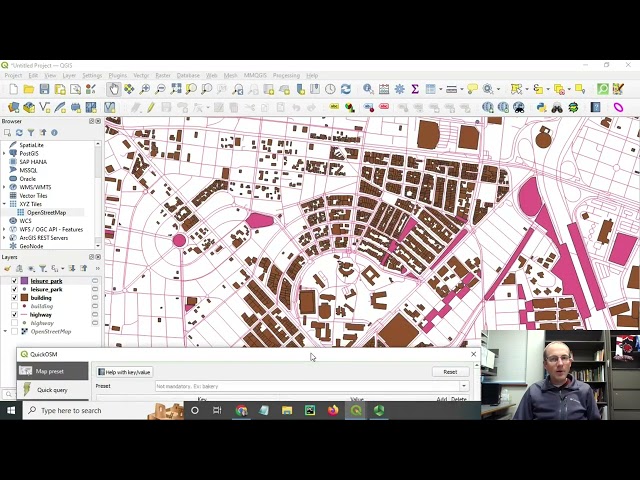640x480 pixels.
Task: Toggle editing with the yellow pencil icon
Action: point(151,107)
